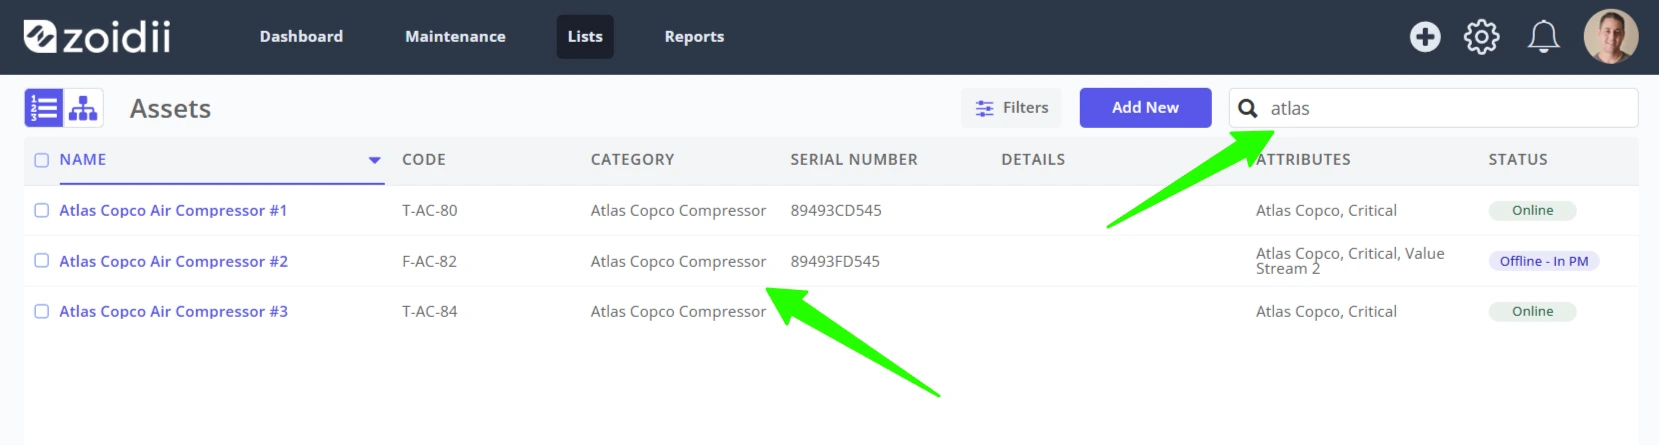
Task: Click attributes 'Atlas Copco, Critical, Value Stream 2'
Action: 1350,261
